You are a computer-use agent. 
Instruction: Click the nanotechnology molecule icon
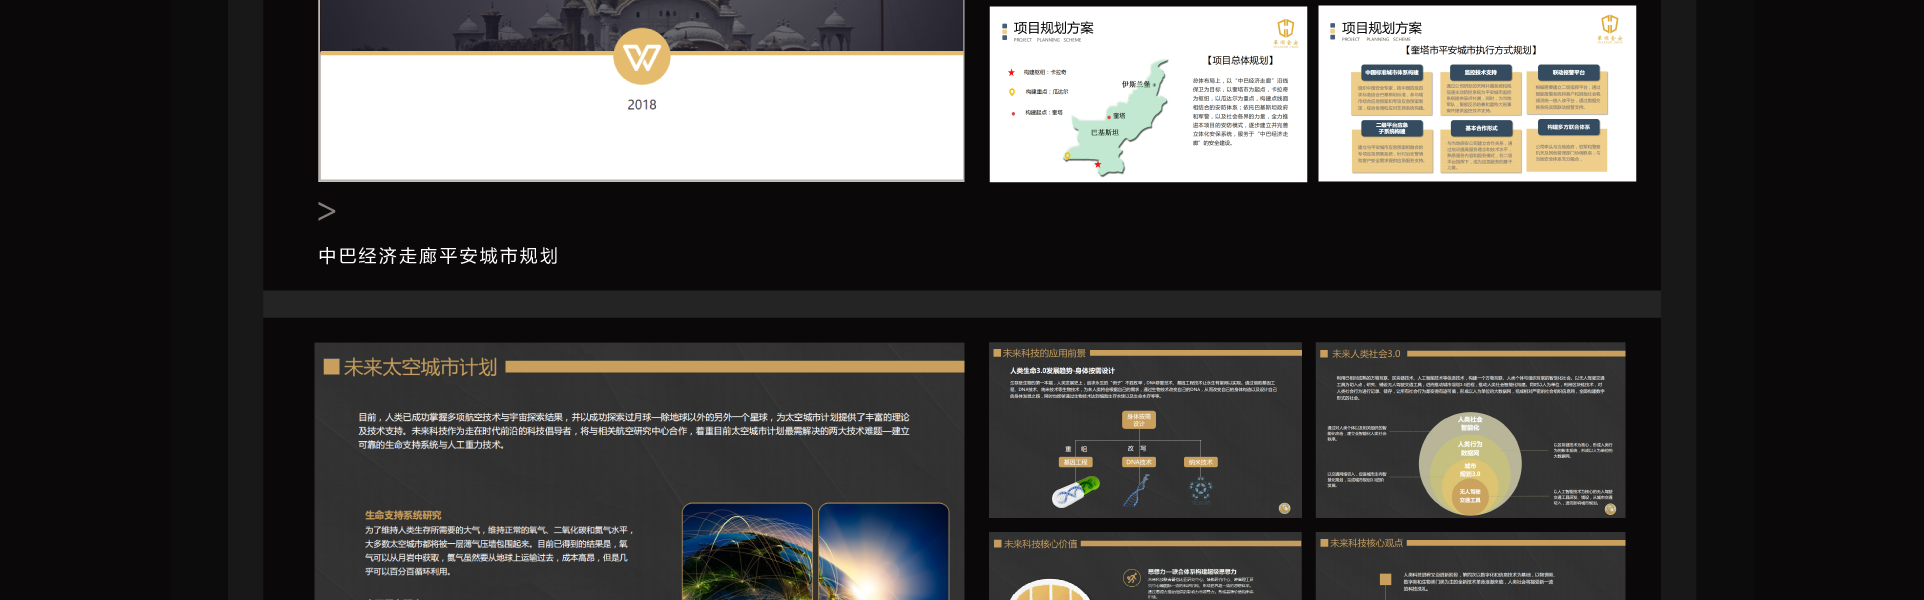[1200, 489]
